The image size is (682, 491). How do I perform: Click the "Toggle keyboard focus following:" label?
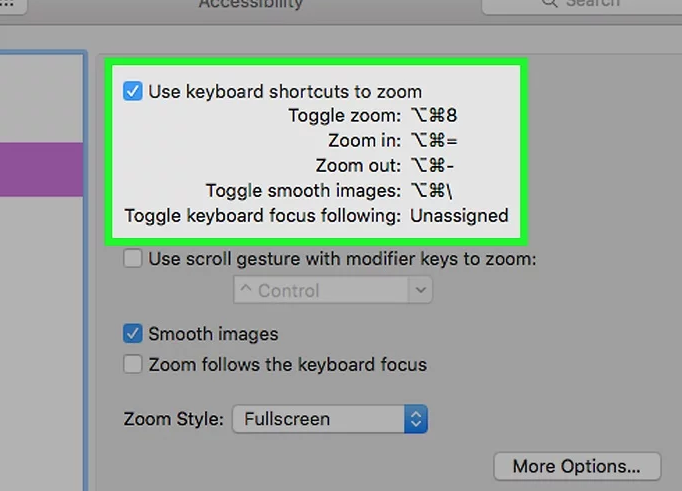coord(263,216)
